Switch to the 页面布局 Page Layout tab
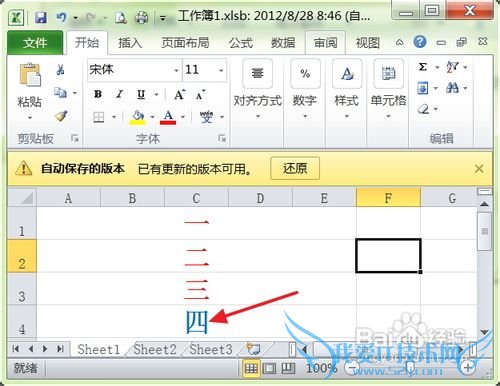 (x=185, y=43)
